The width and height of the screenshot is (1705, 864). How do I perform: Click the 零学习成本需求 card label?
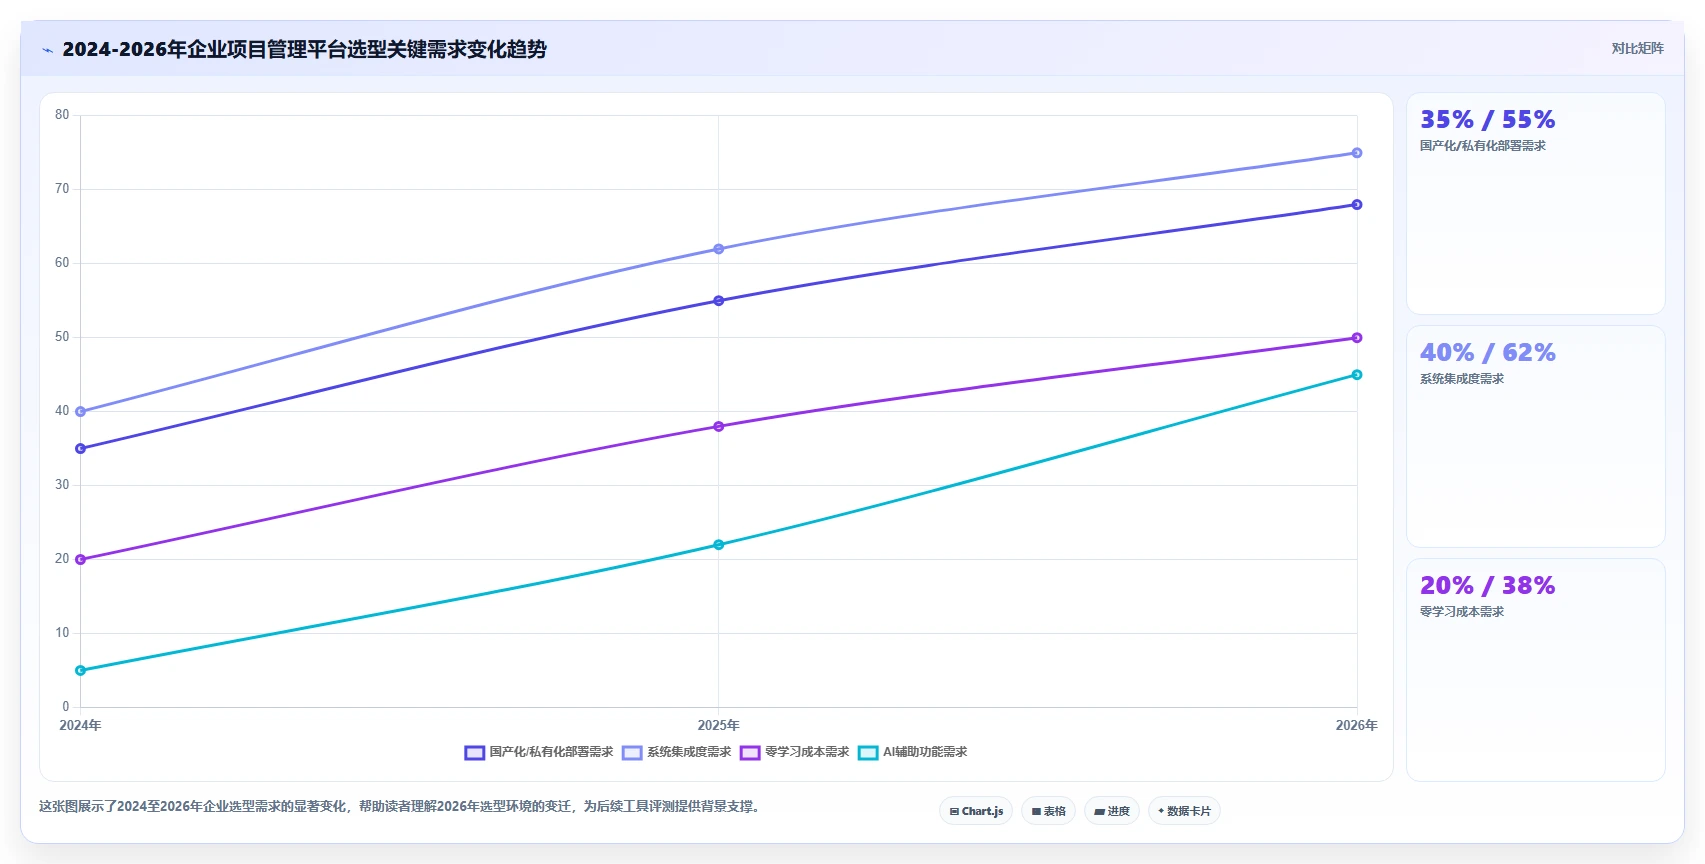(x=1461, y=612)
